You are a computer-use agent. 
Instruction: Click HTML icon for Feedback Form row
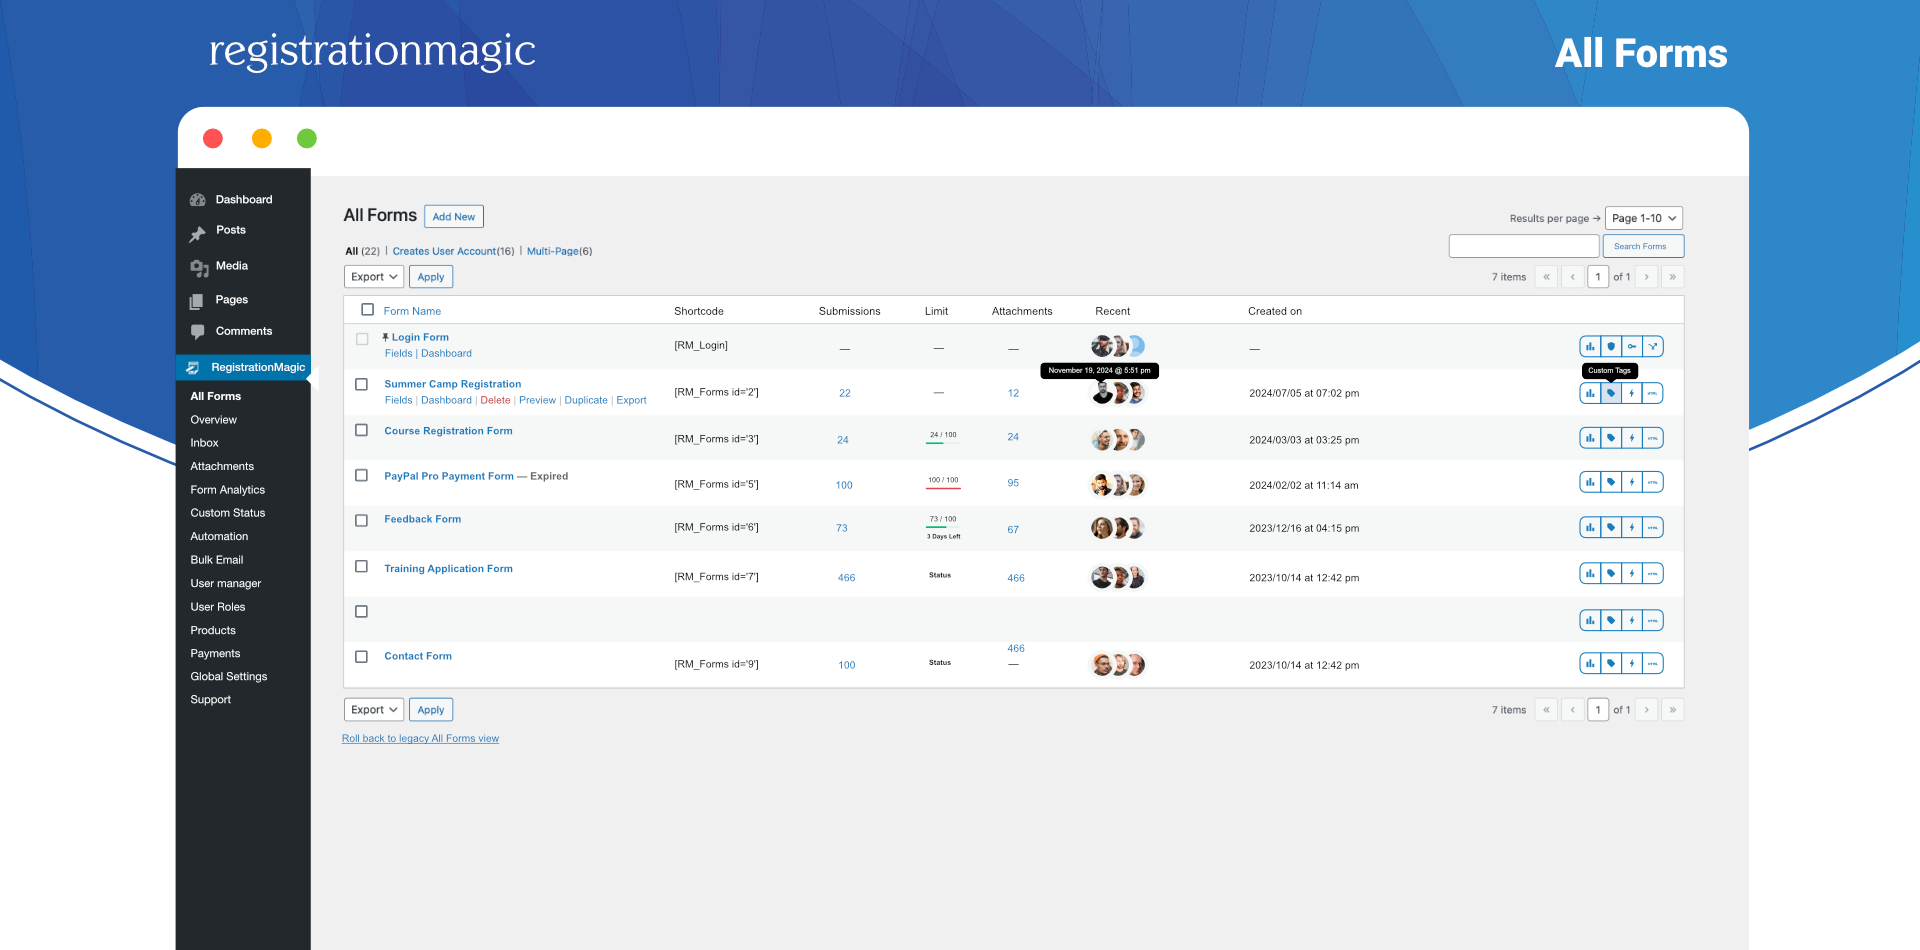click(x=1653, y=527)
